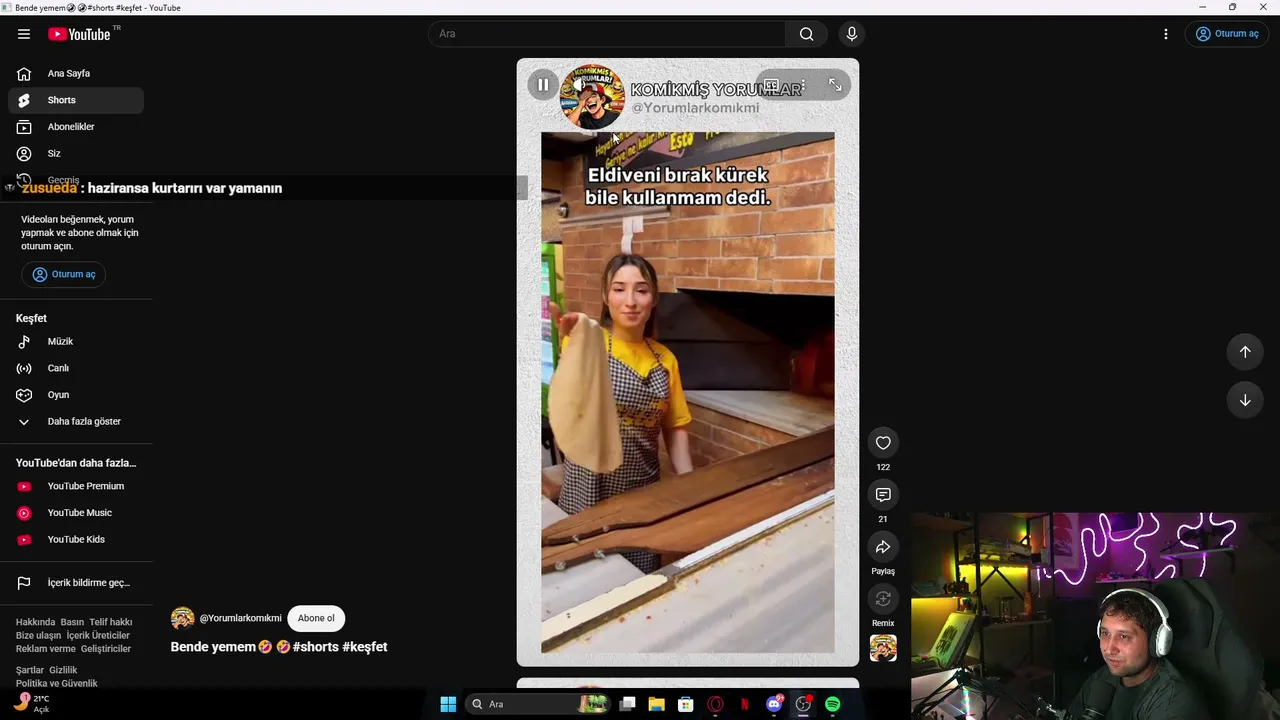Go to next Short with down arrow

point(1245,400)
